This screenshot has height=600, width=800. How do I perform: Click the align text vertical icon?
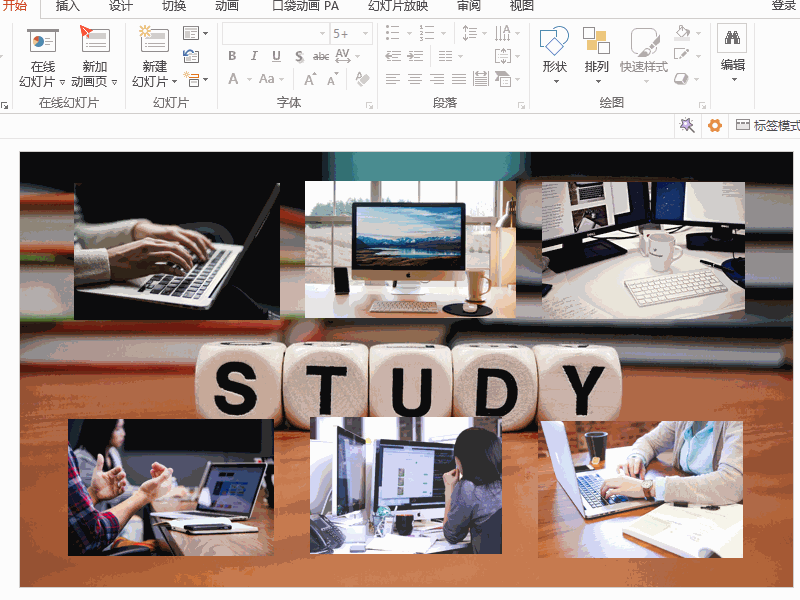503,56
